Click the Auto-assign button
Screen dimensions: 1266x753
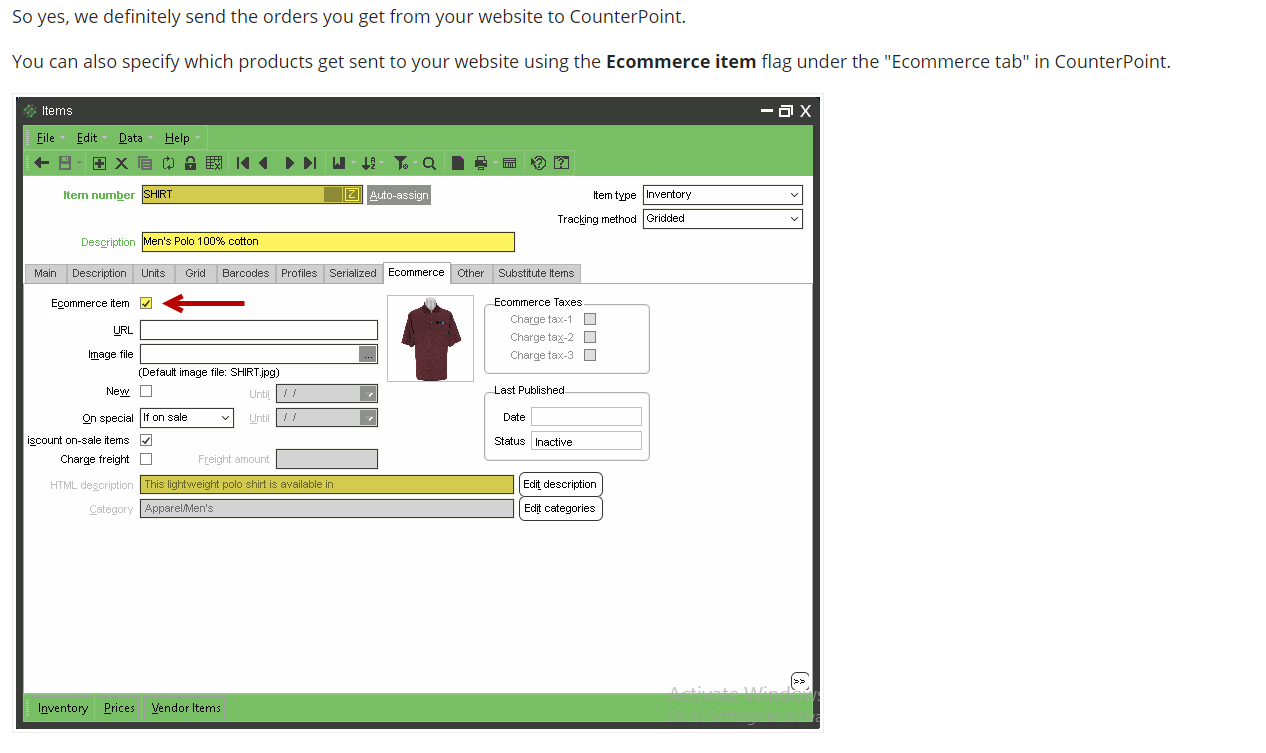399,195
